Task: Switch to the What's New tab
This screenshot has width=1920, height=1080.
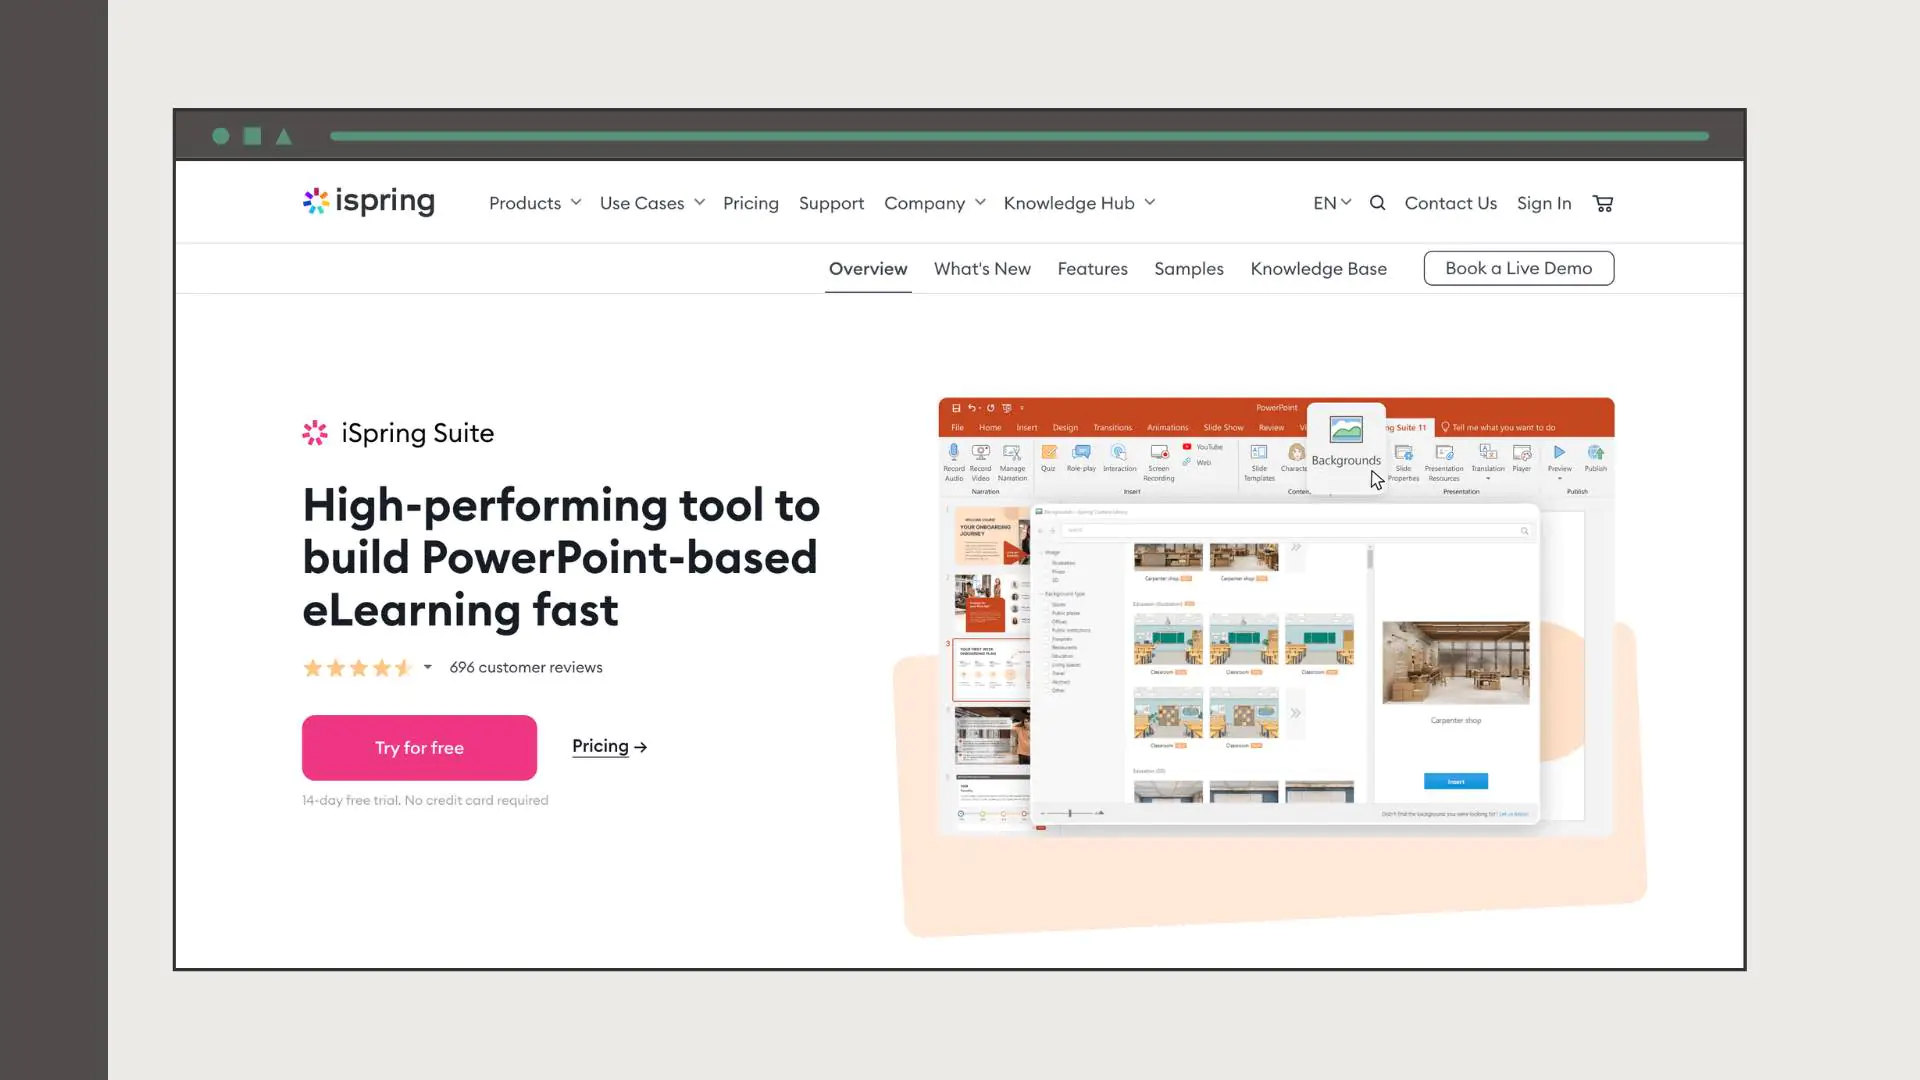Action: coord(982,269)
